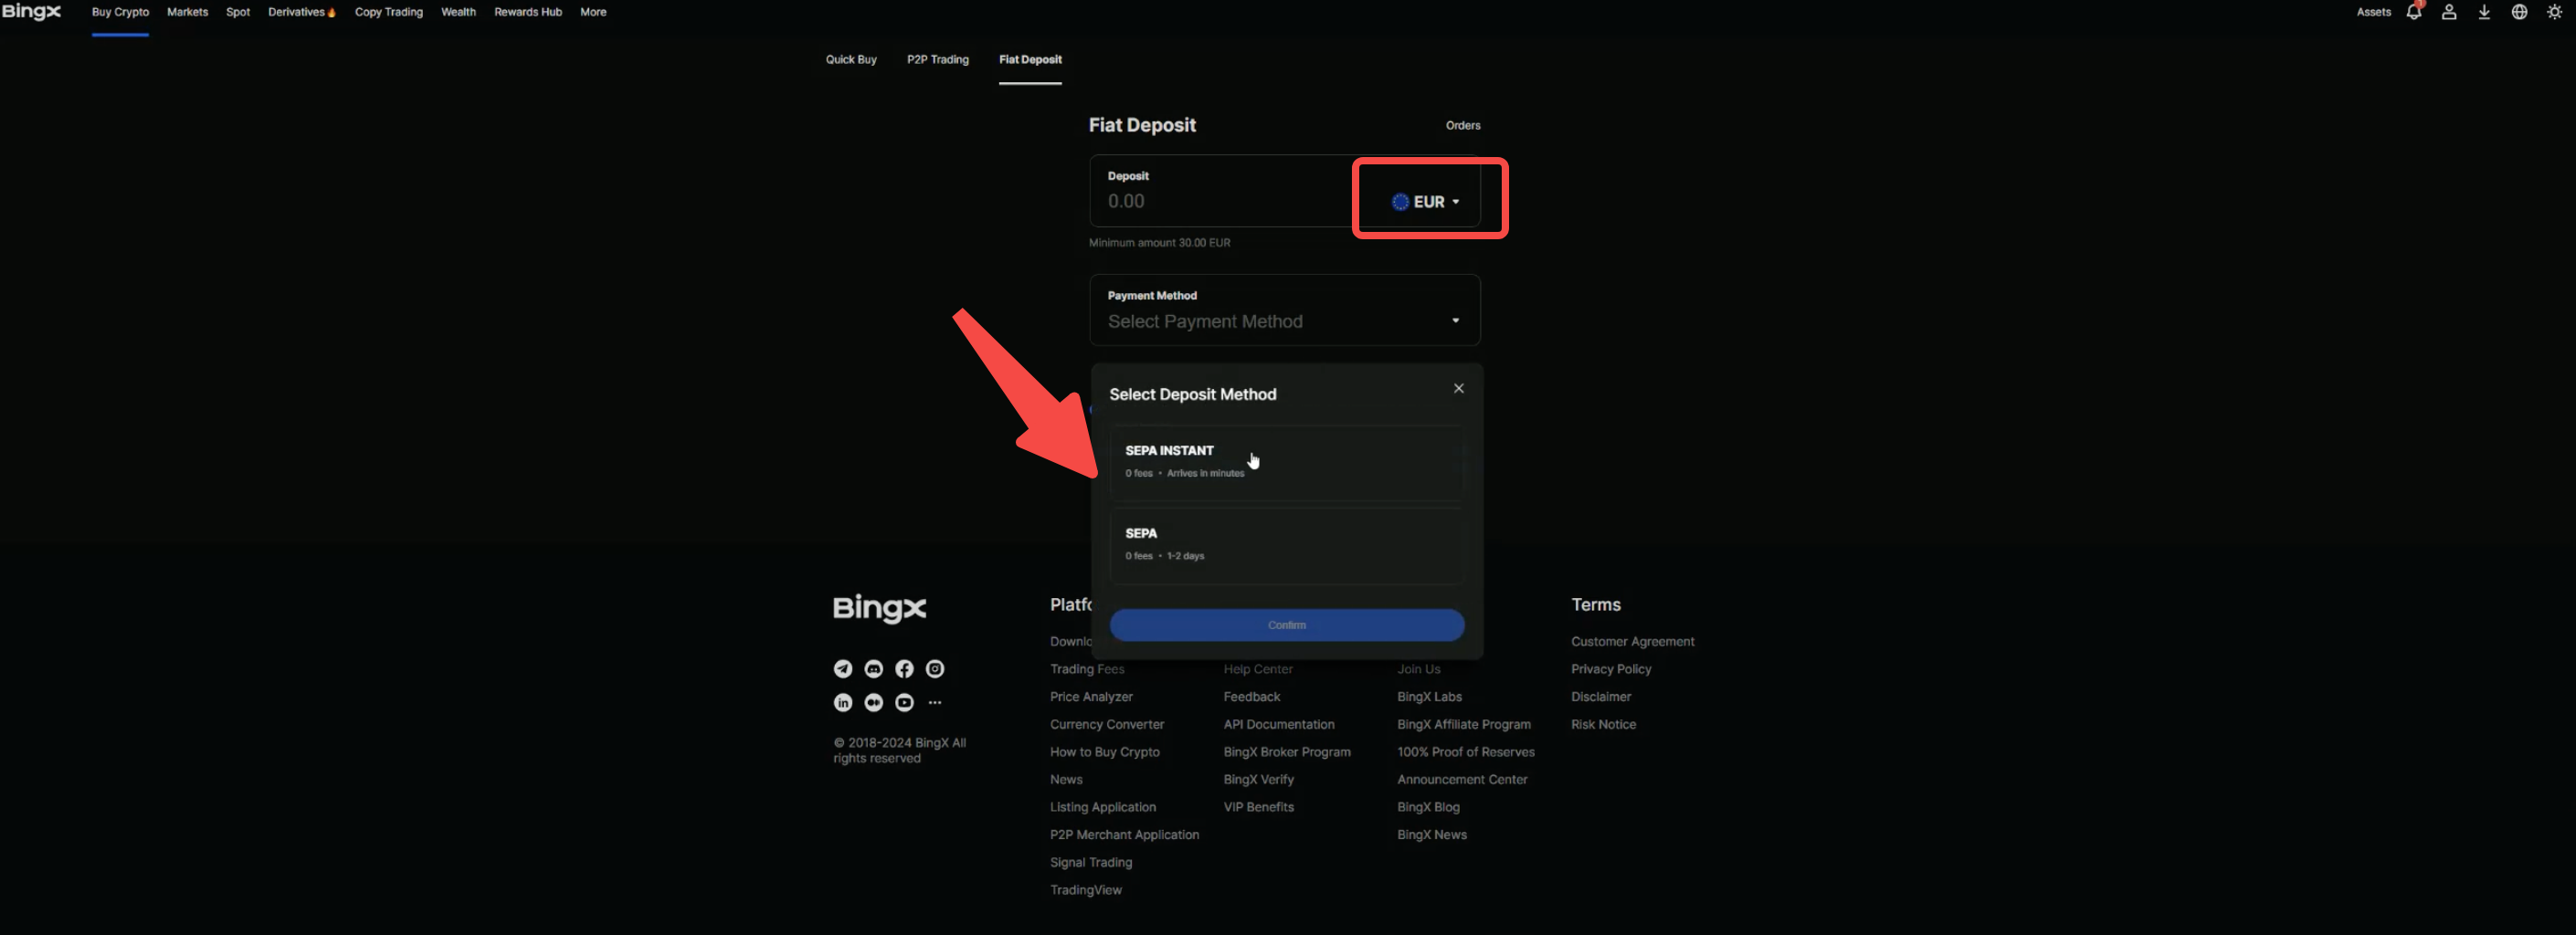Open the Copy Trading menu

click(x=388, y=12)
